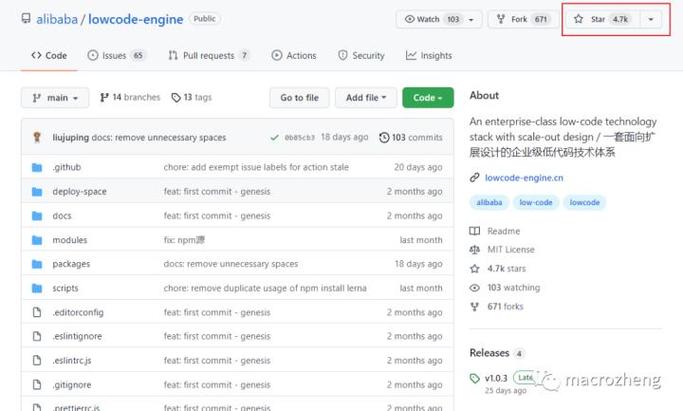
Task: Click the release tag icon beside v1.0.3
Action: click(474, 378)
